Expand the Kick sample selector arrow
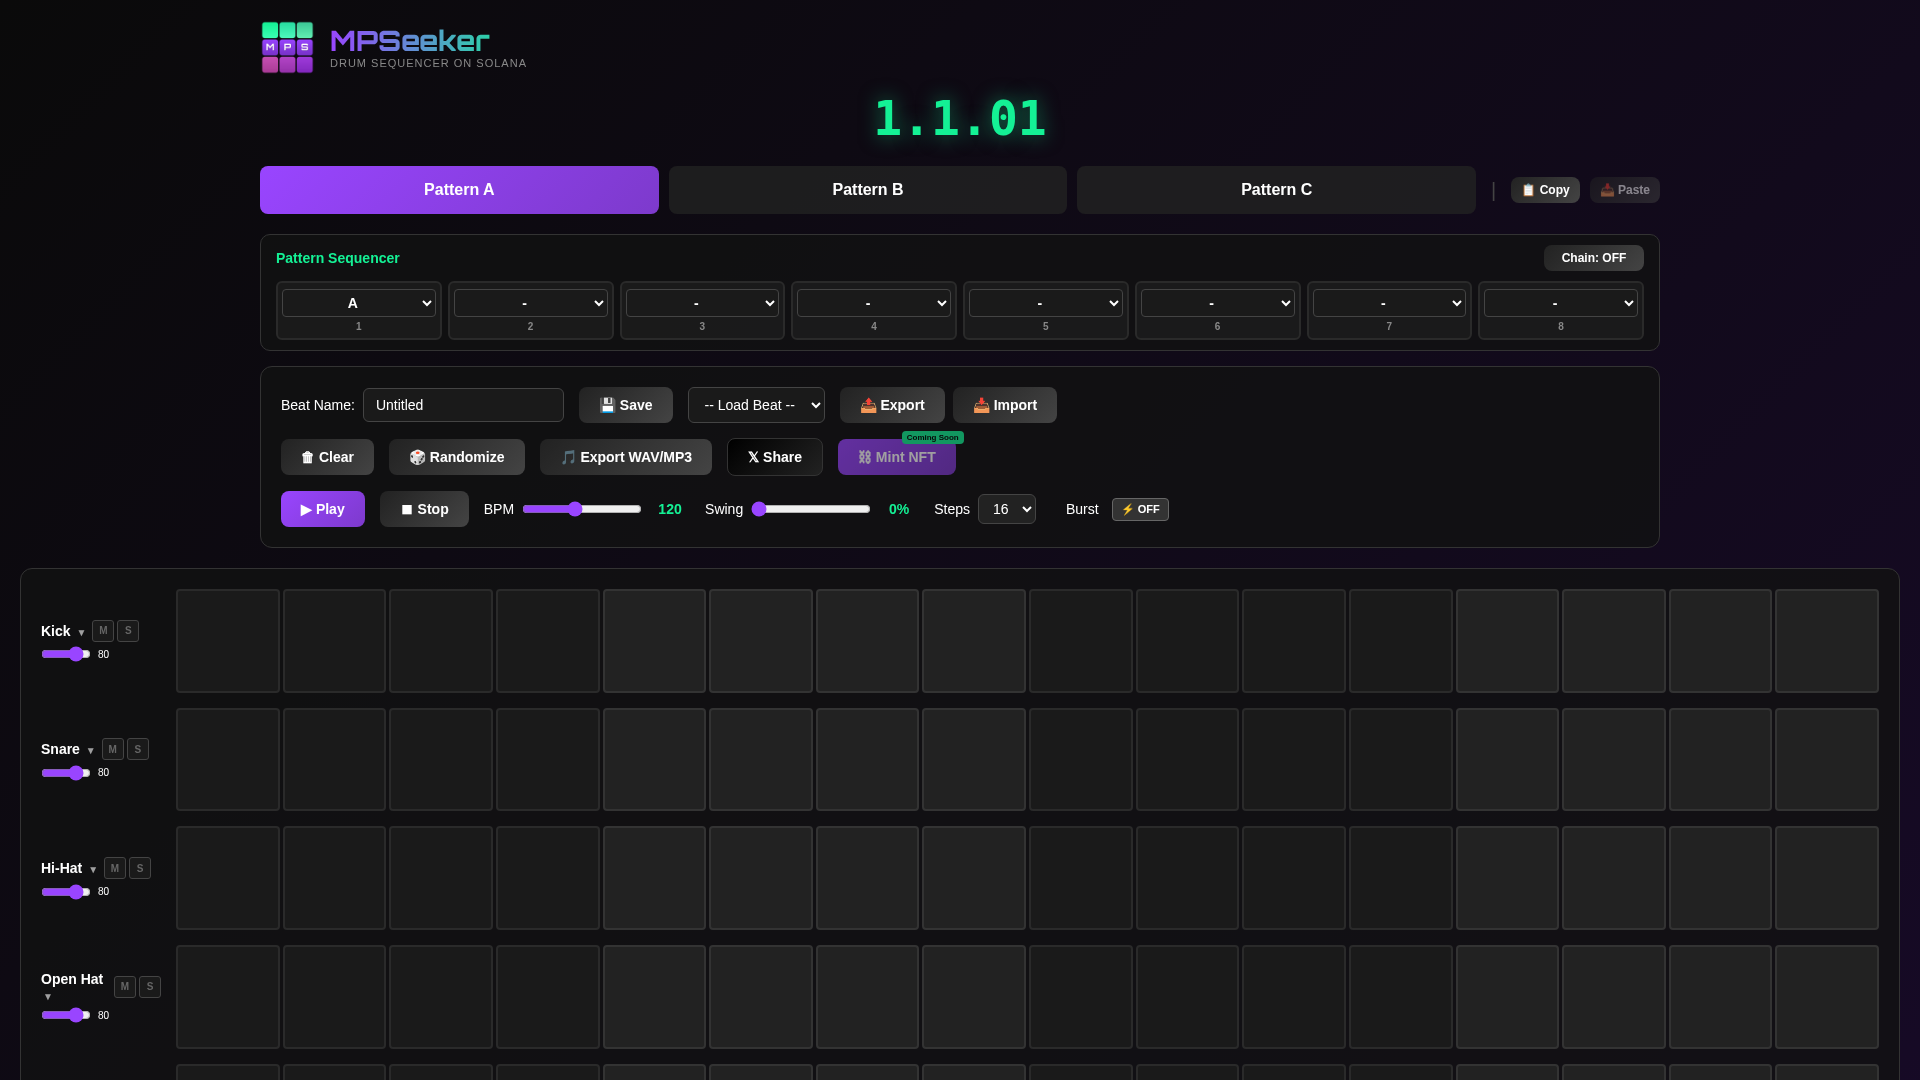This screenshot has width=1920, height=1080. point(82,633)
